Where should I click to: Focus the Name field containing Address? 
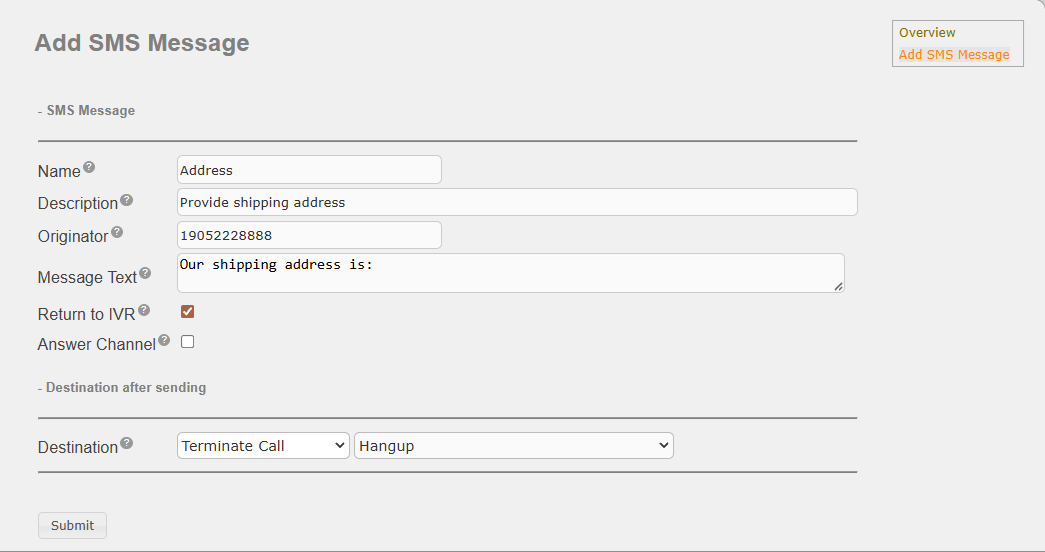pyautogui.click(x=309, y=170)
